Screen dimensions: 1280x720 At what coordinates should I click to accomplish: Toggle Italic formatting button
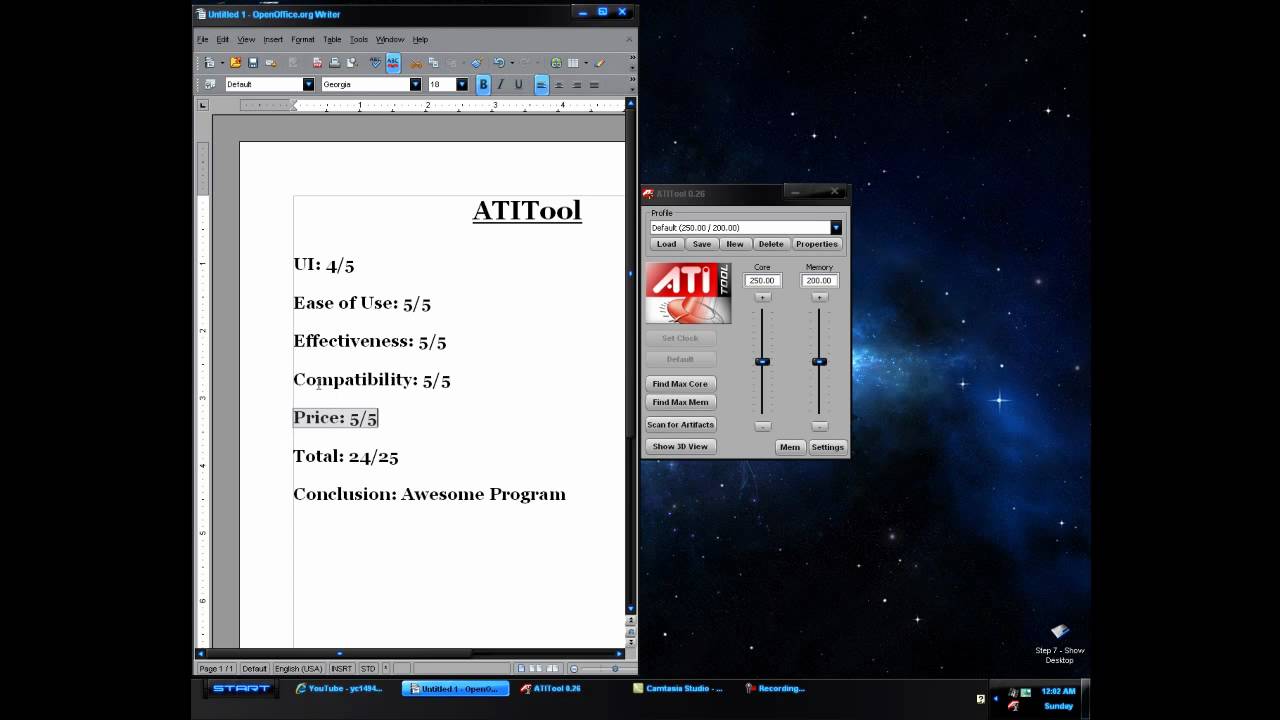click(500, 84)
